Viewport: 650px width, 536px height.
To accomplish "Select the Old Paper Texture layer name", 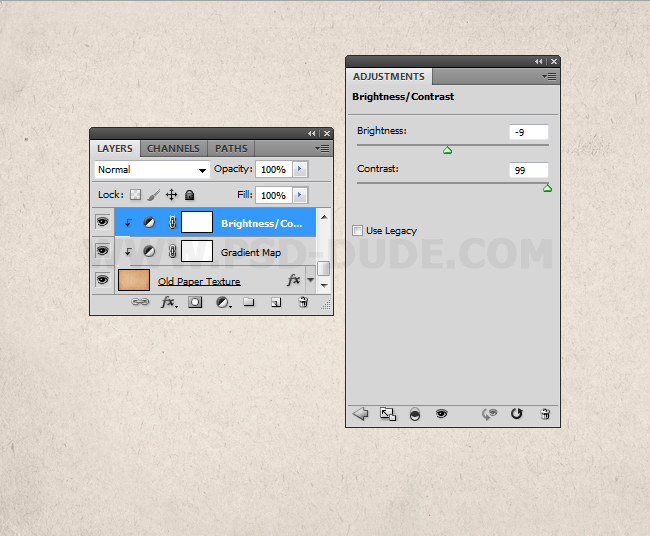I will [199, 281].
